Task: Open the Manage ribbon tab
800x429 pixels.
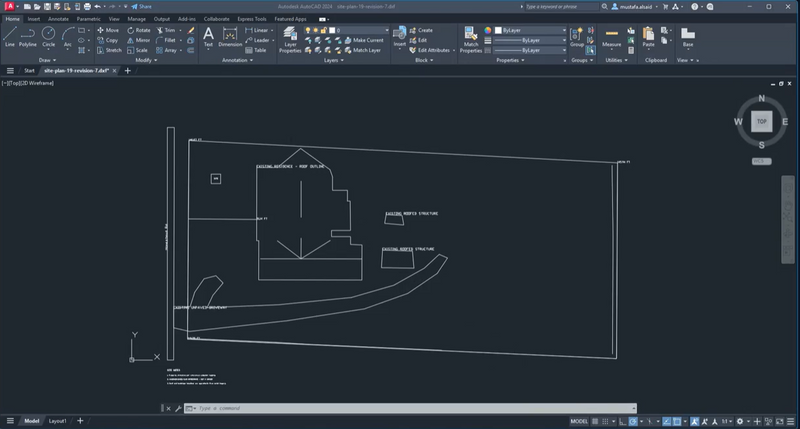Action: 136,19
